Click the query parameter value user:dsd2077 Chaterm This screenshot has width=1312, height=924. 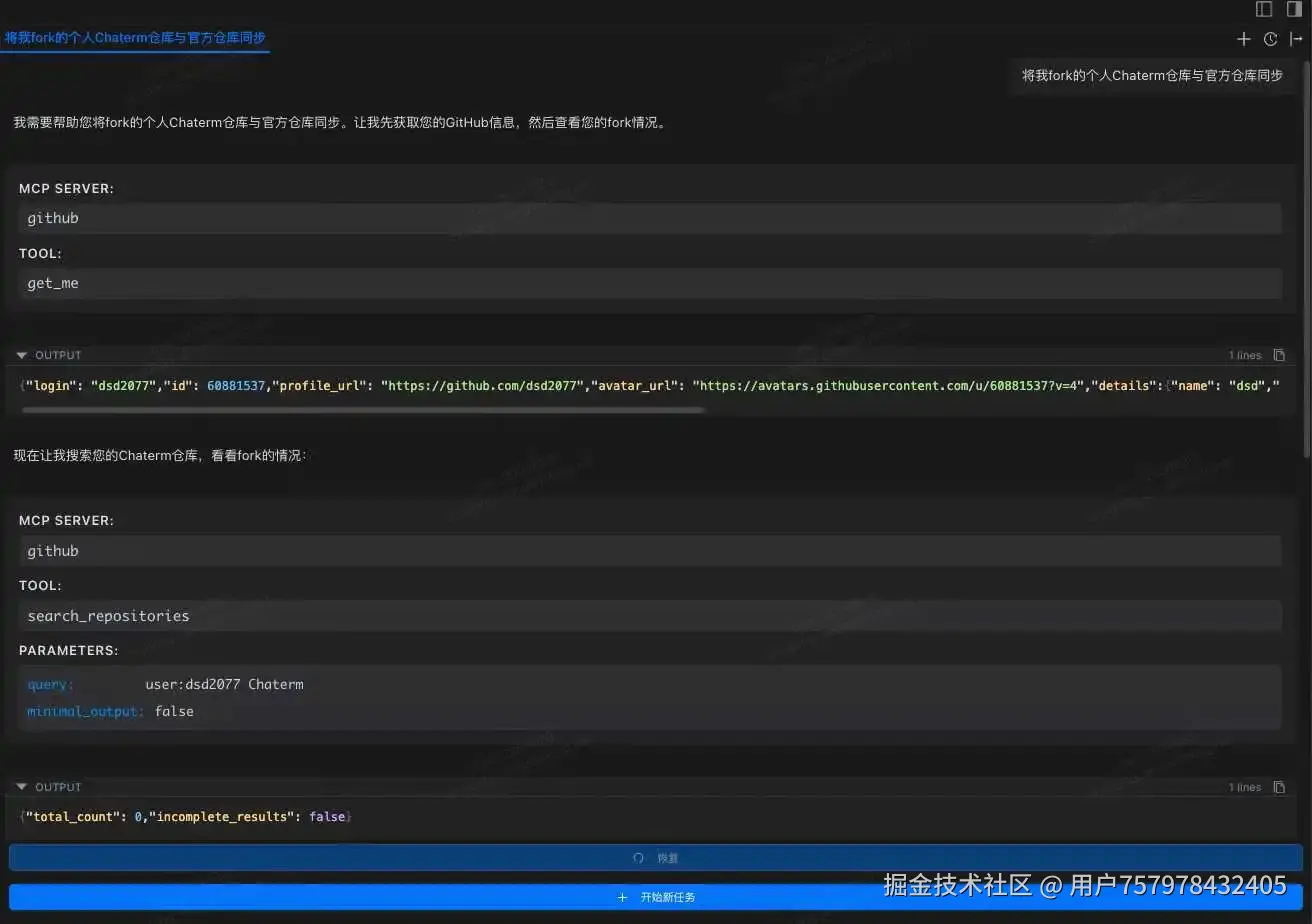click(224, 685)
